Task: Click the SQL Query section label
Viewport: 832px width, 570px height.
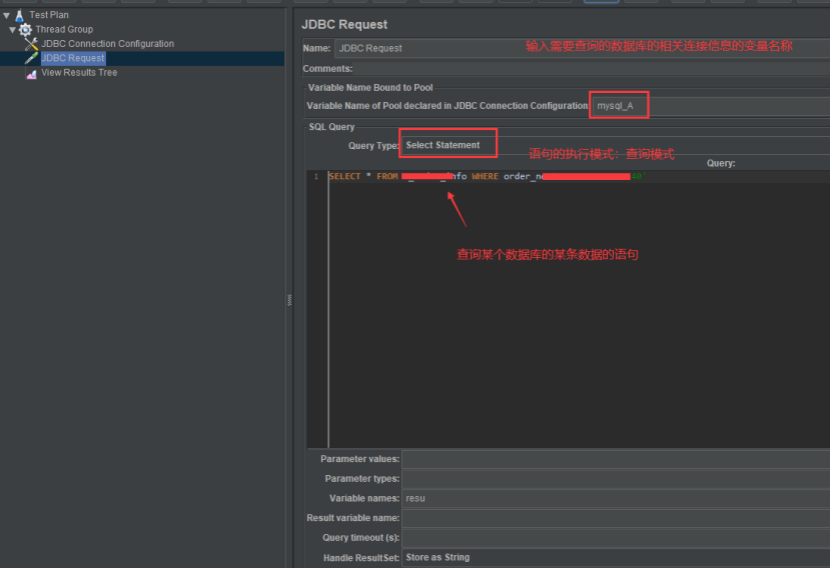Action: tap(332, 127)
